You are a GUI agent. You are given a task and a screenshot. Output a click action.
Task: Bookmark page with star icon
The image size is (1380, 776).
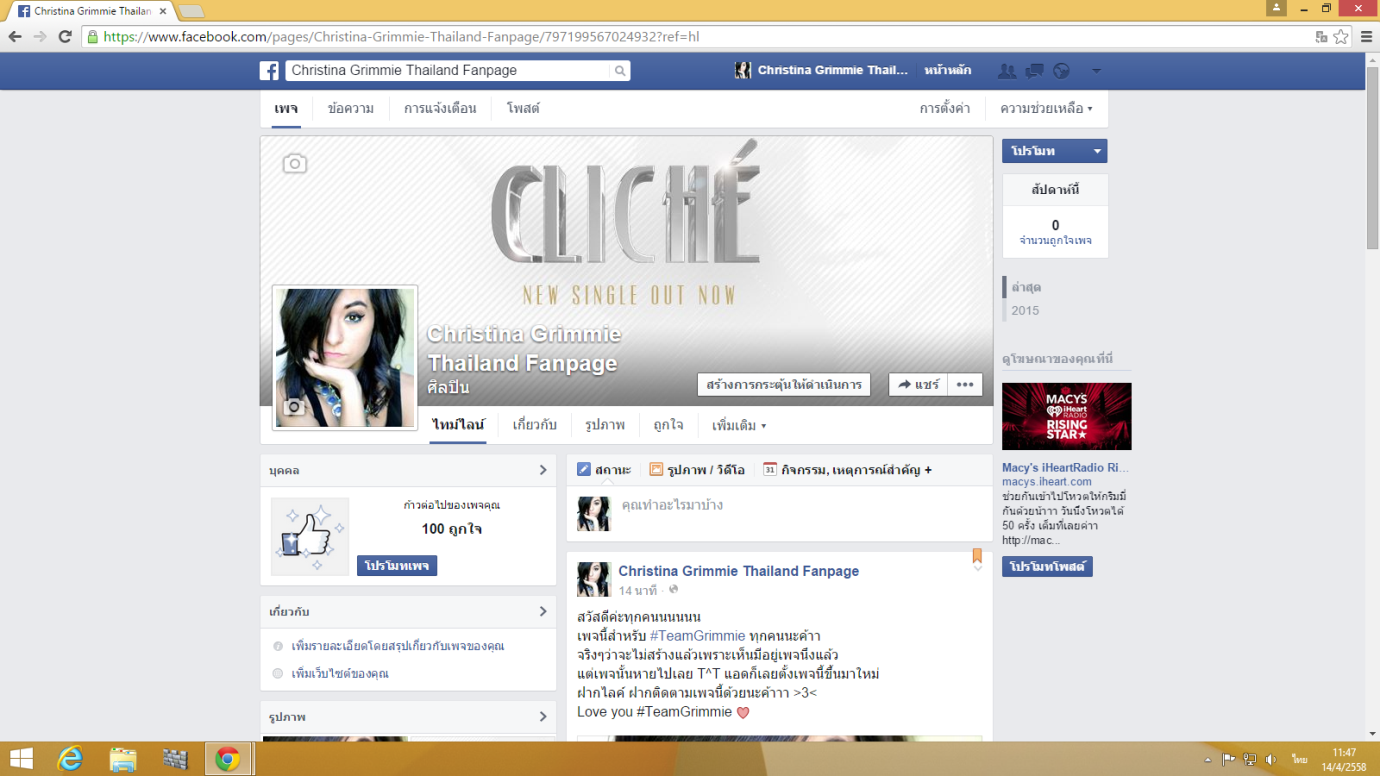click(x=1341, y=37)
